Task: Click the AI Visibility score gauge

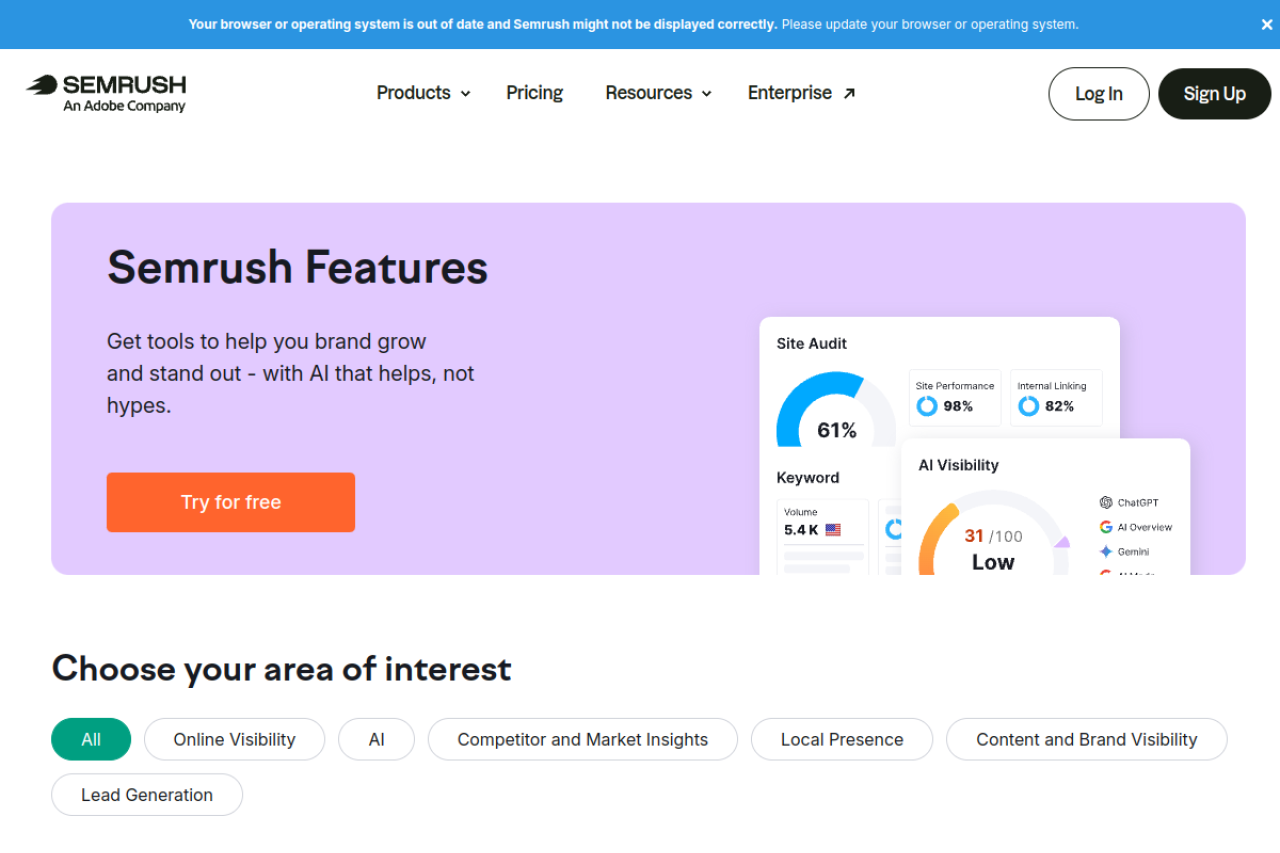Action: [993, 533]
